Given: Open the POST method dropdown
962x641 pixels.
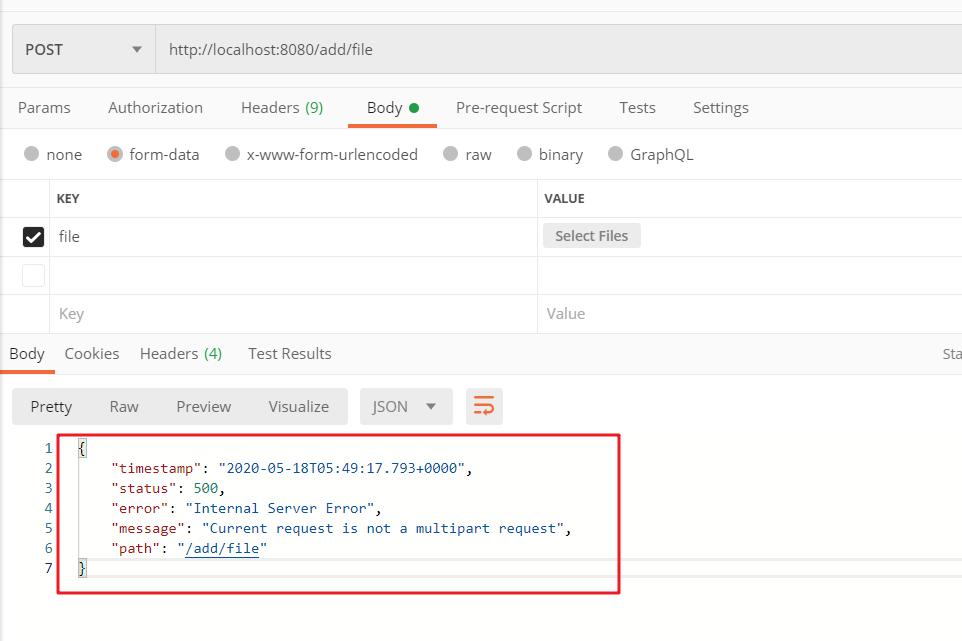Looking at the screenshot, I should pos(83,49).
